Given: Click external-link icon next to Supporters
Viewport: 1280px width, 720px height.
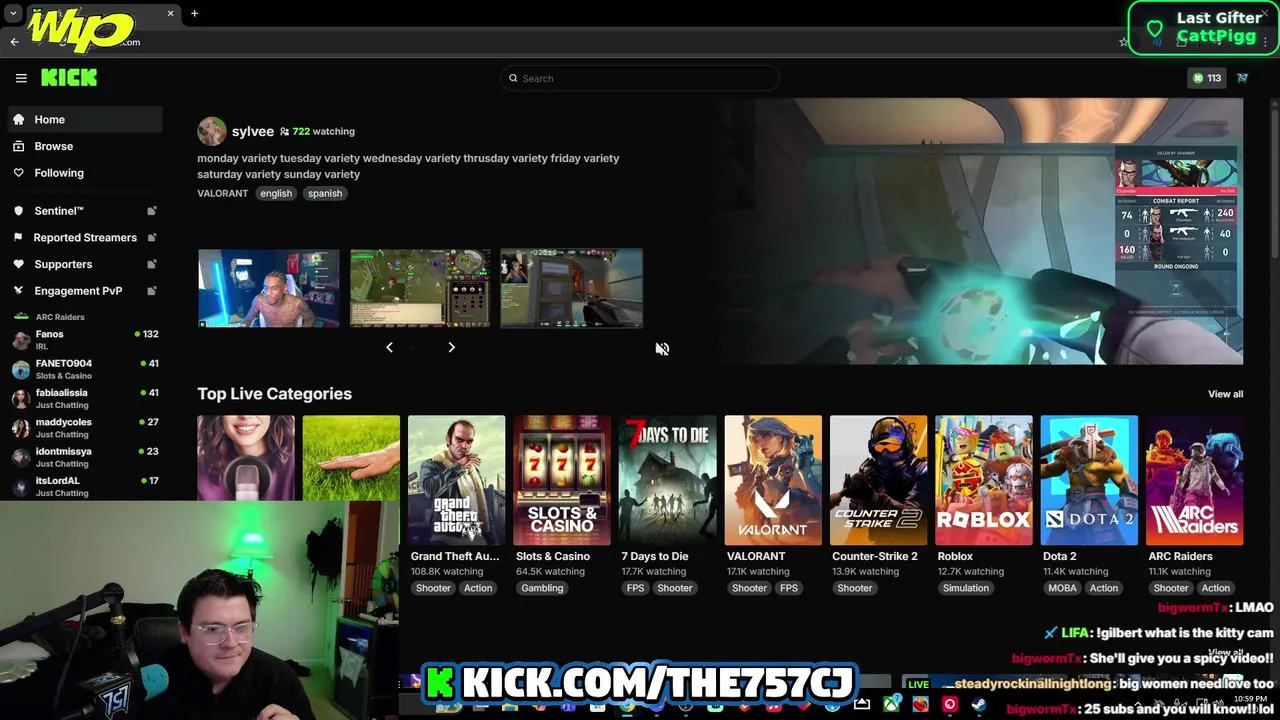Looking at the screenshot, I should [152, 264].
